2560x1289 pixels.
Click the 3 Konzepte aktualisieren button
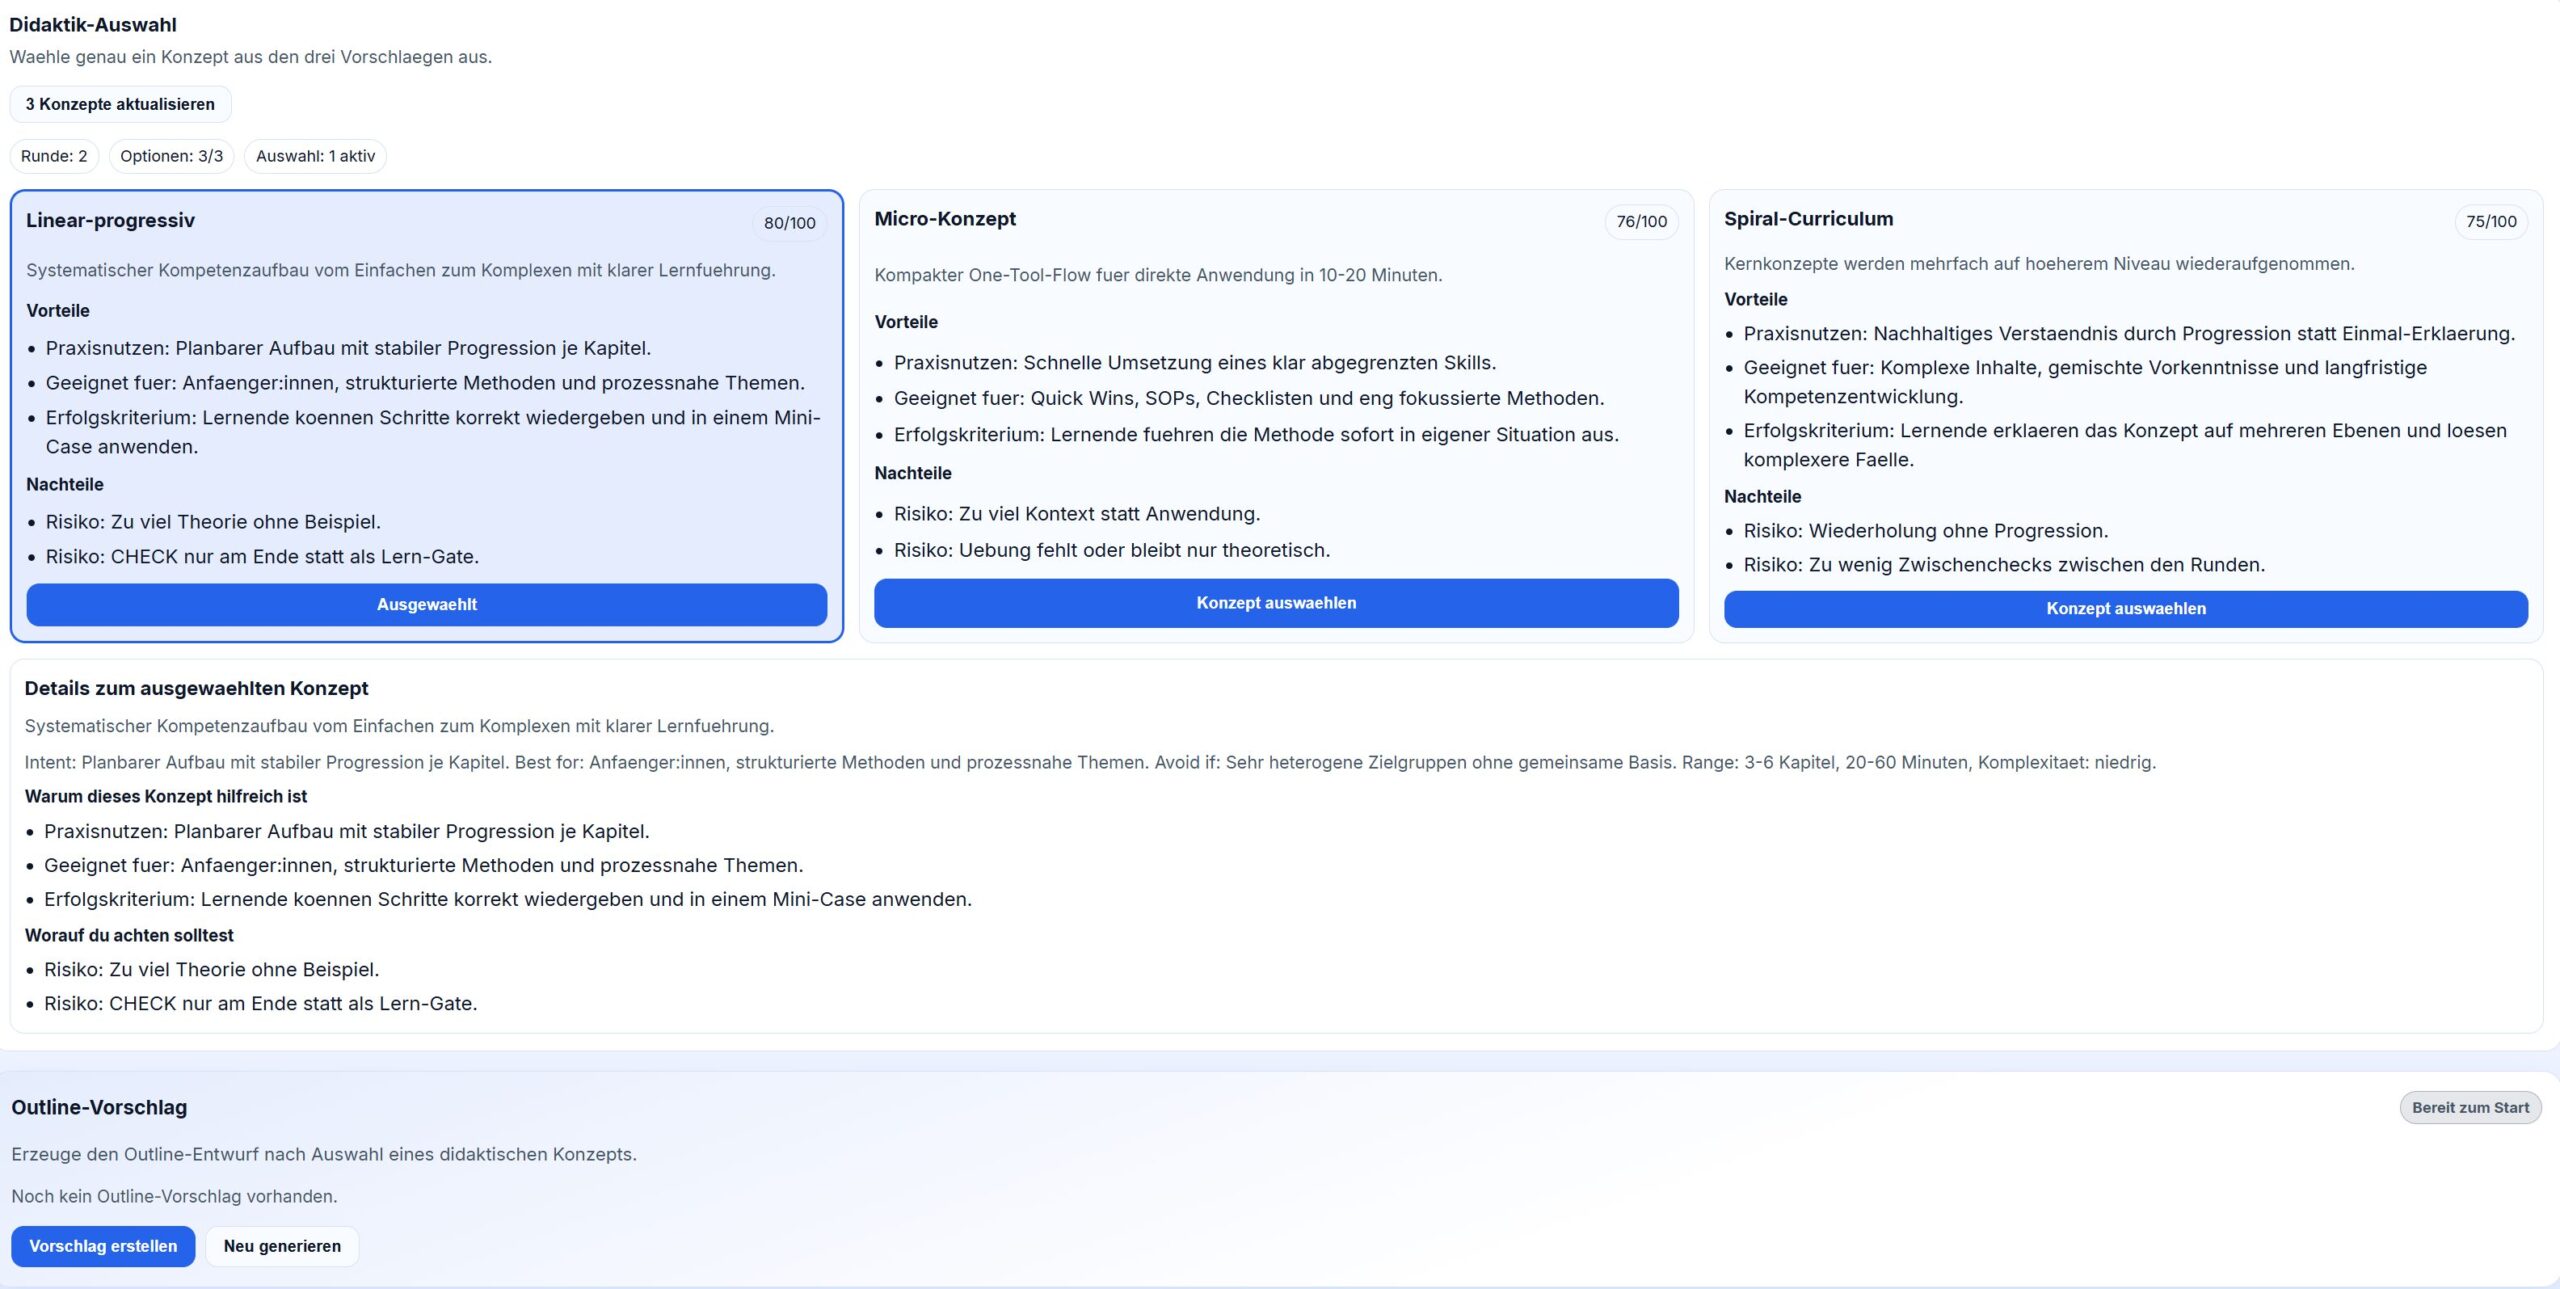pyautogui.click(x=119, y=104)
